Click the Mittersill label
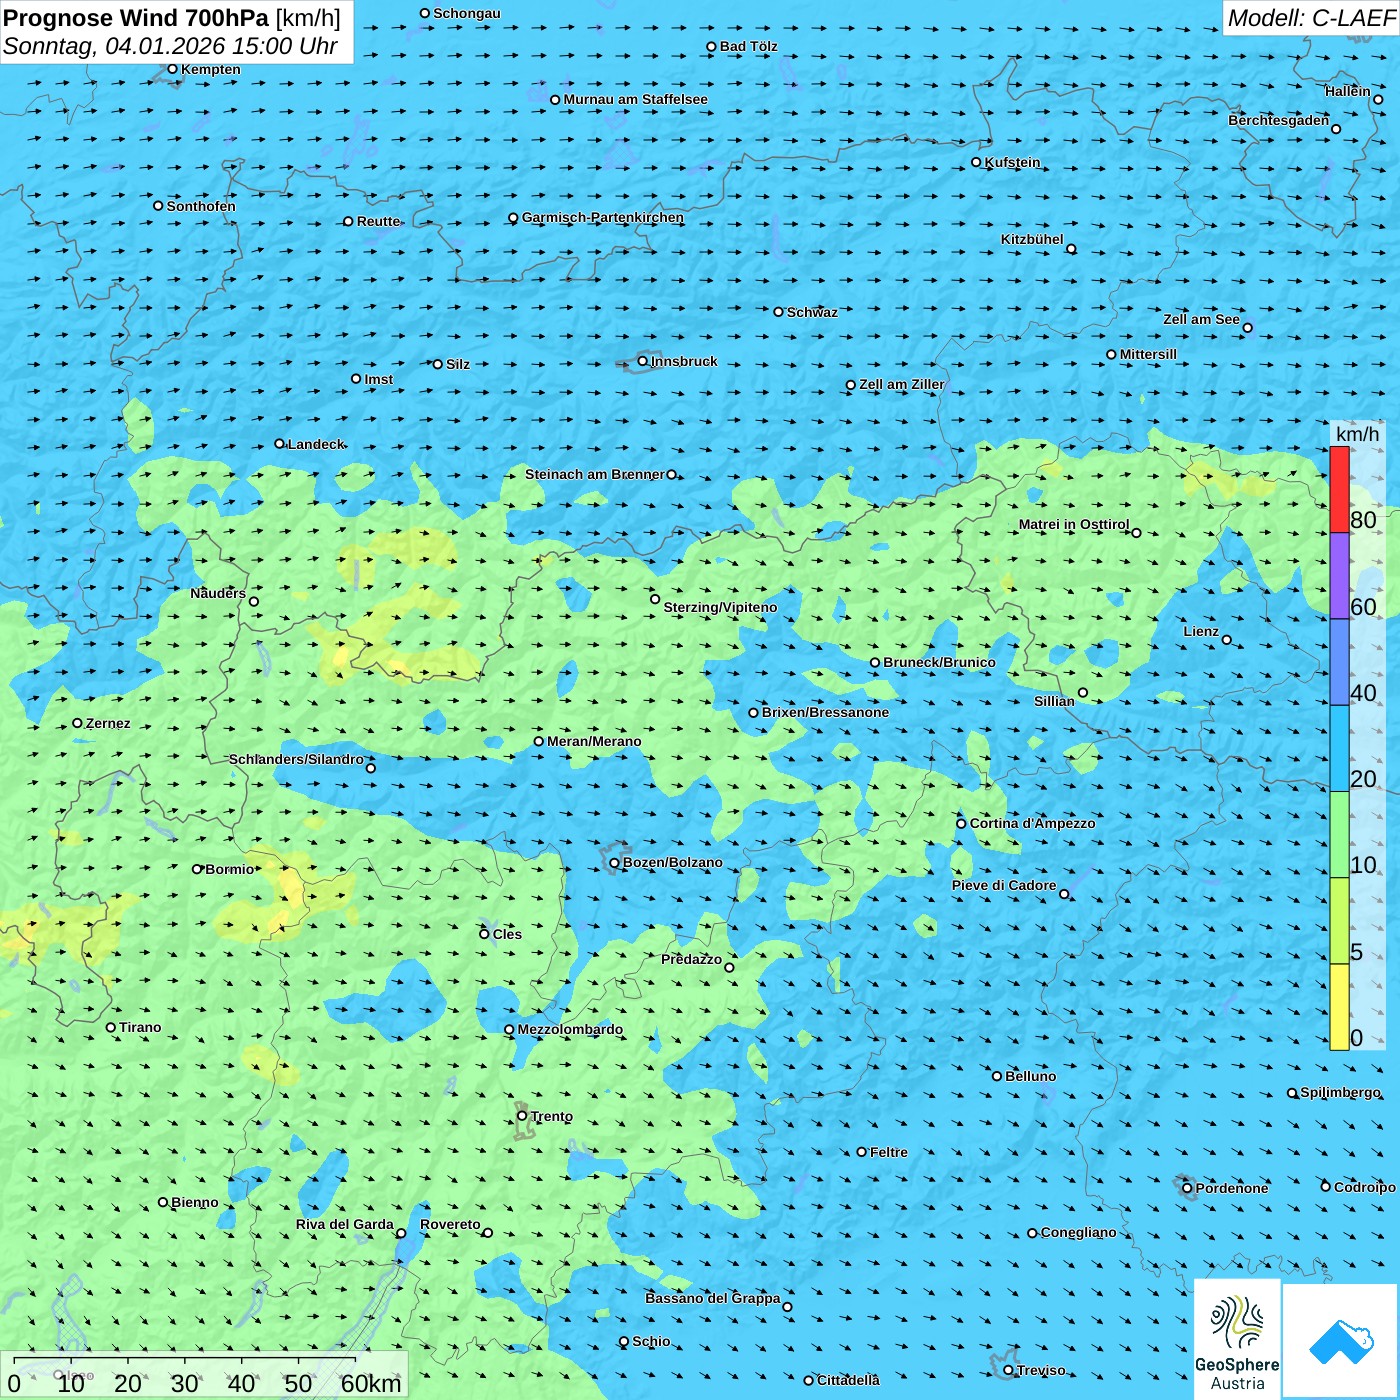Image resolution: width=1400 pixels, height=1400 pixels. (x=1148, y=354)
